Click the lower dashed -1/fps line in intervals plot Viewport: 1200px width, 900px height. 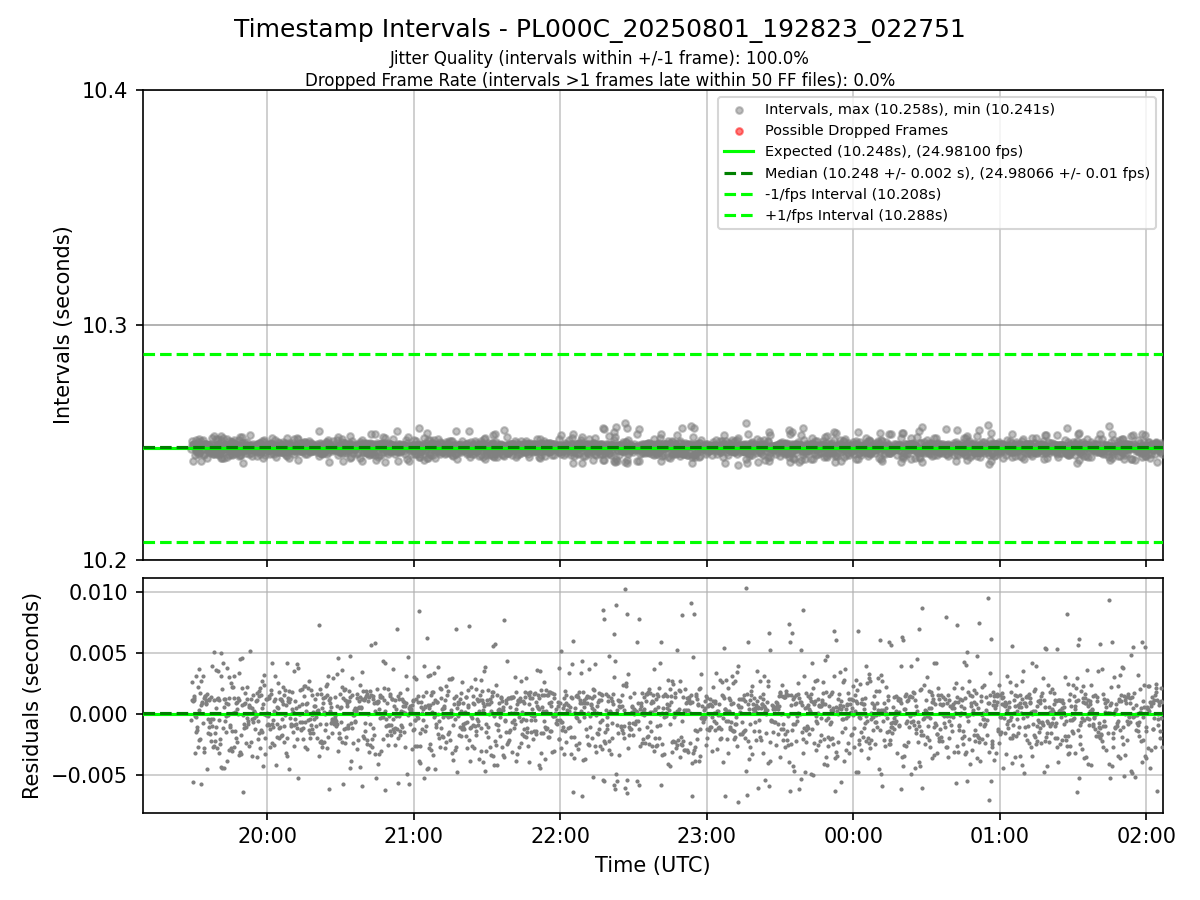[652, 542]
